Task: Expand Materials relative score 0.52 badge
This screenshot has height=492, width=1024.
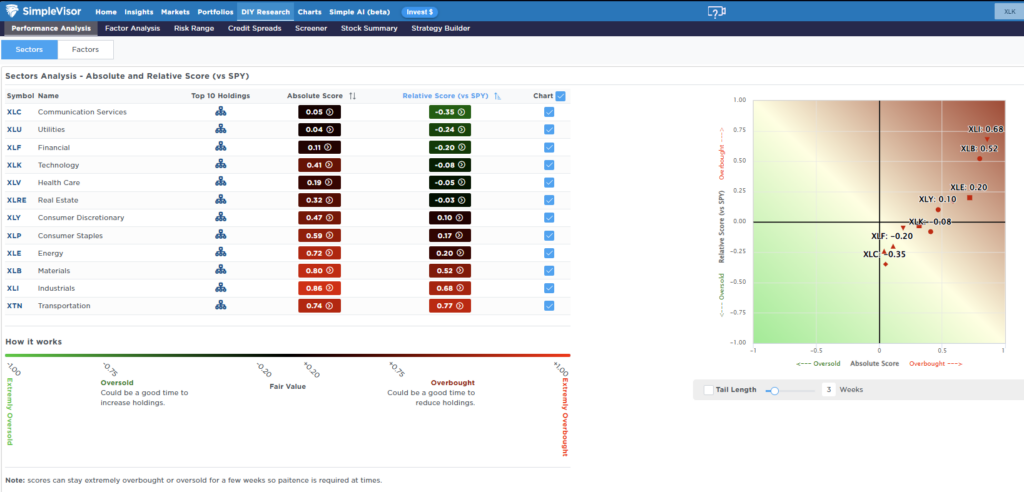Action: pyautogui.click(x=449, y=270)
